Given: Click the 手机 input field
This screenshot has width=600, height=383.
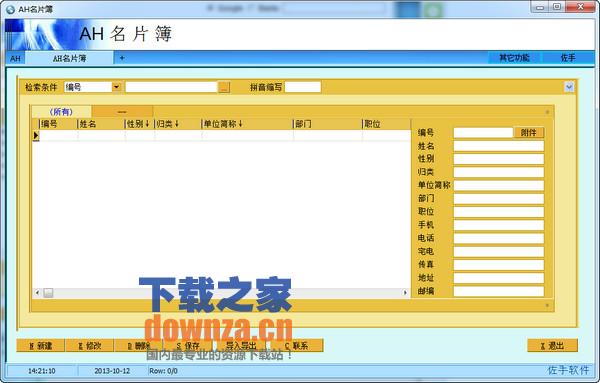Looking at the screenshot, I should (x=499, y=225).
